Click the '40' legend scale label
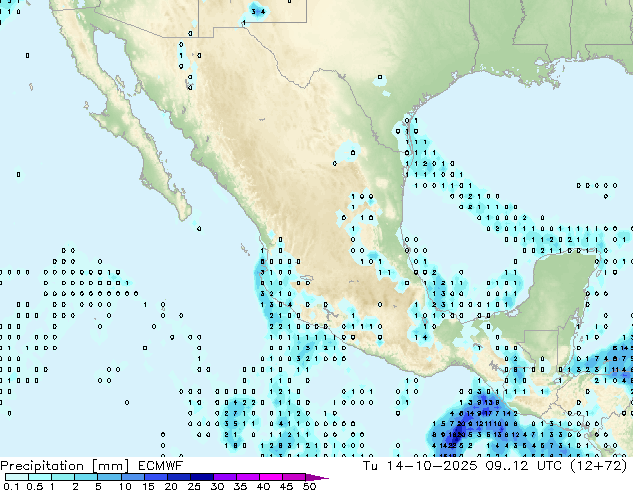 tap(263, 486)
